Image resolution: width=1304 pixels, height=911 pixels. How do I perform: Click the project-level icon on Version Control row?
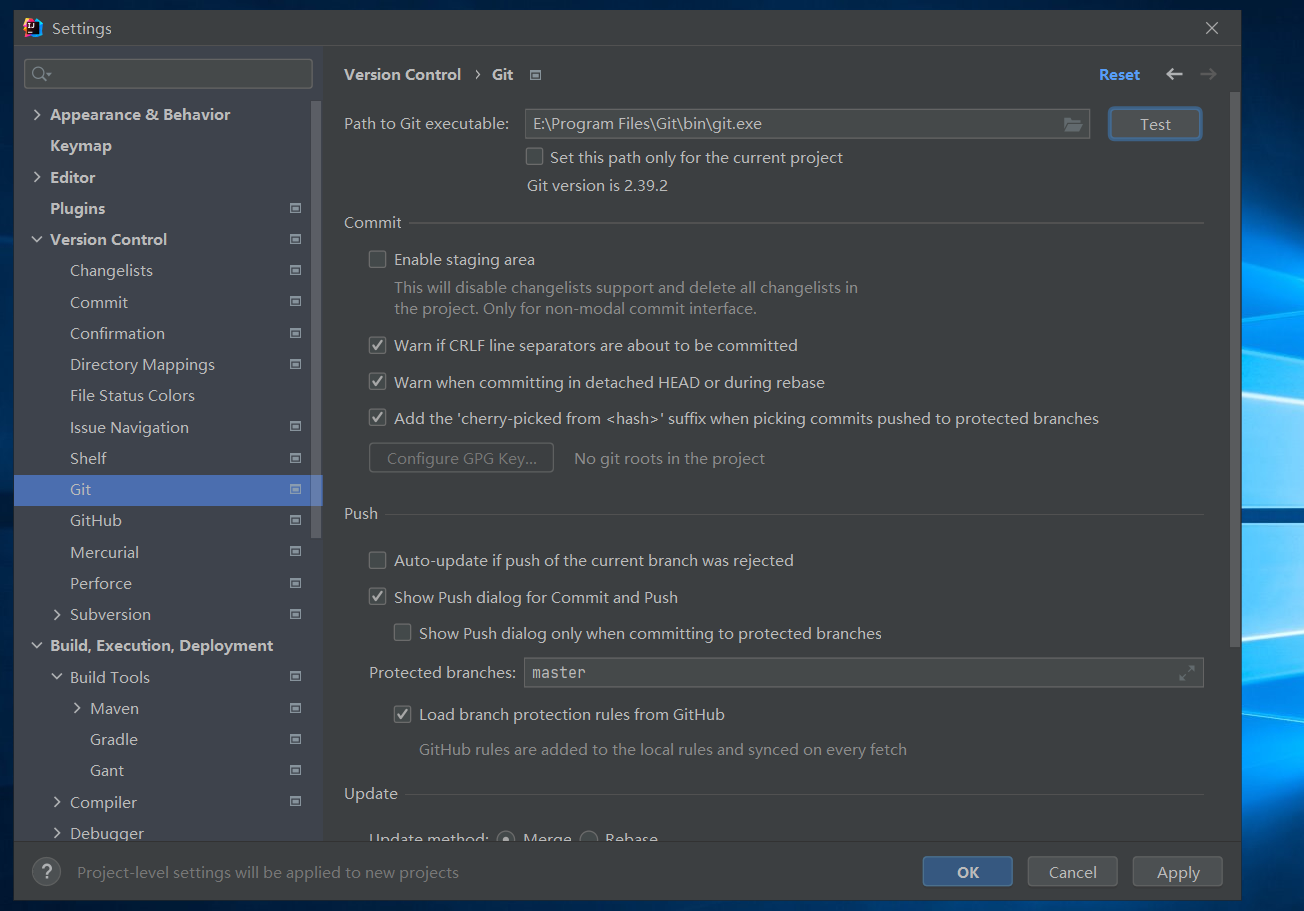(295, 239)
